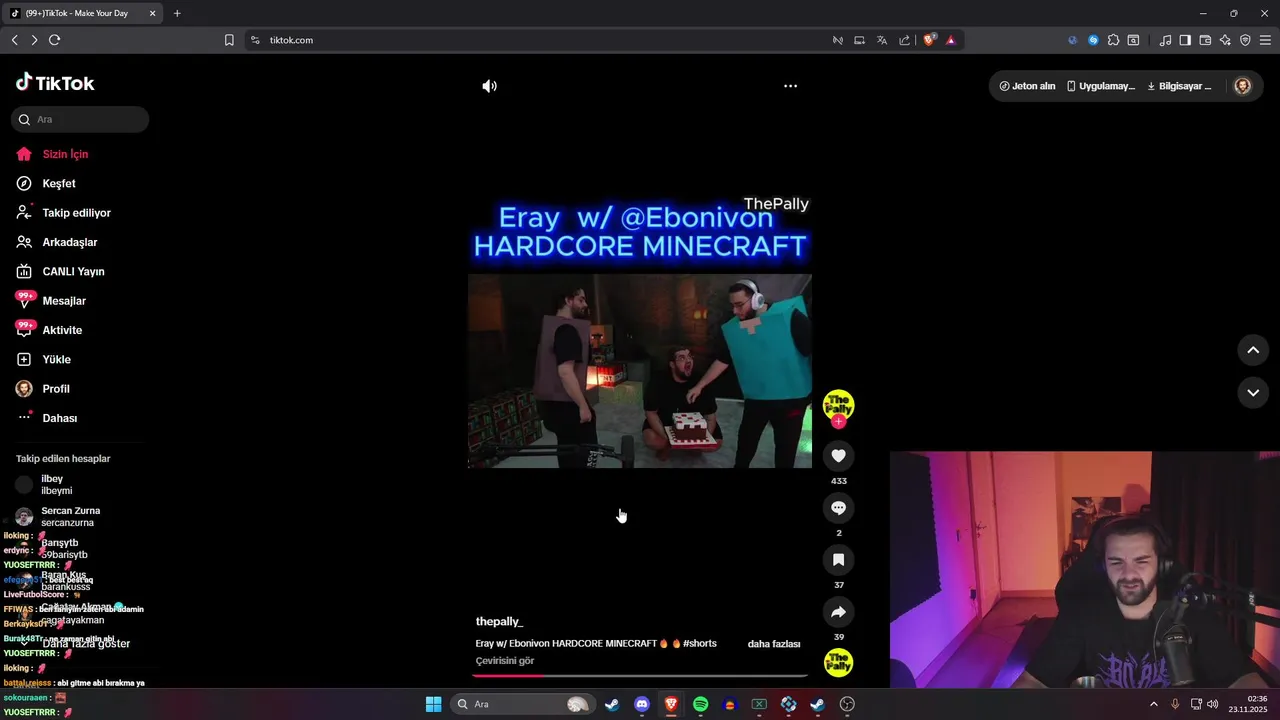This screenshot has width=1280, height=720.
Task: Open Brave Rewards triangle icon
Action: click(x=950, y=40)
